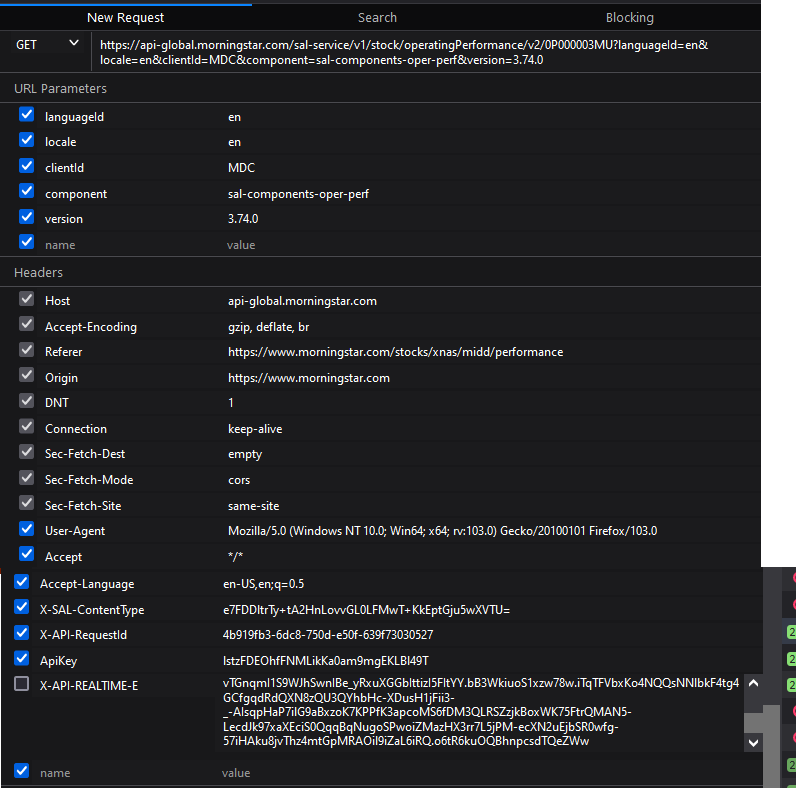Click the Referer header value field
The width and height of the screenshot is (806, 788).
pos(395,352)
